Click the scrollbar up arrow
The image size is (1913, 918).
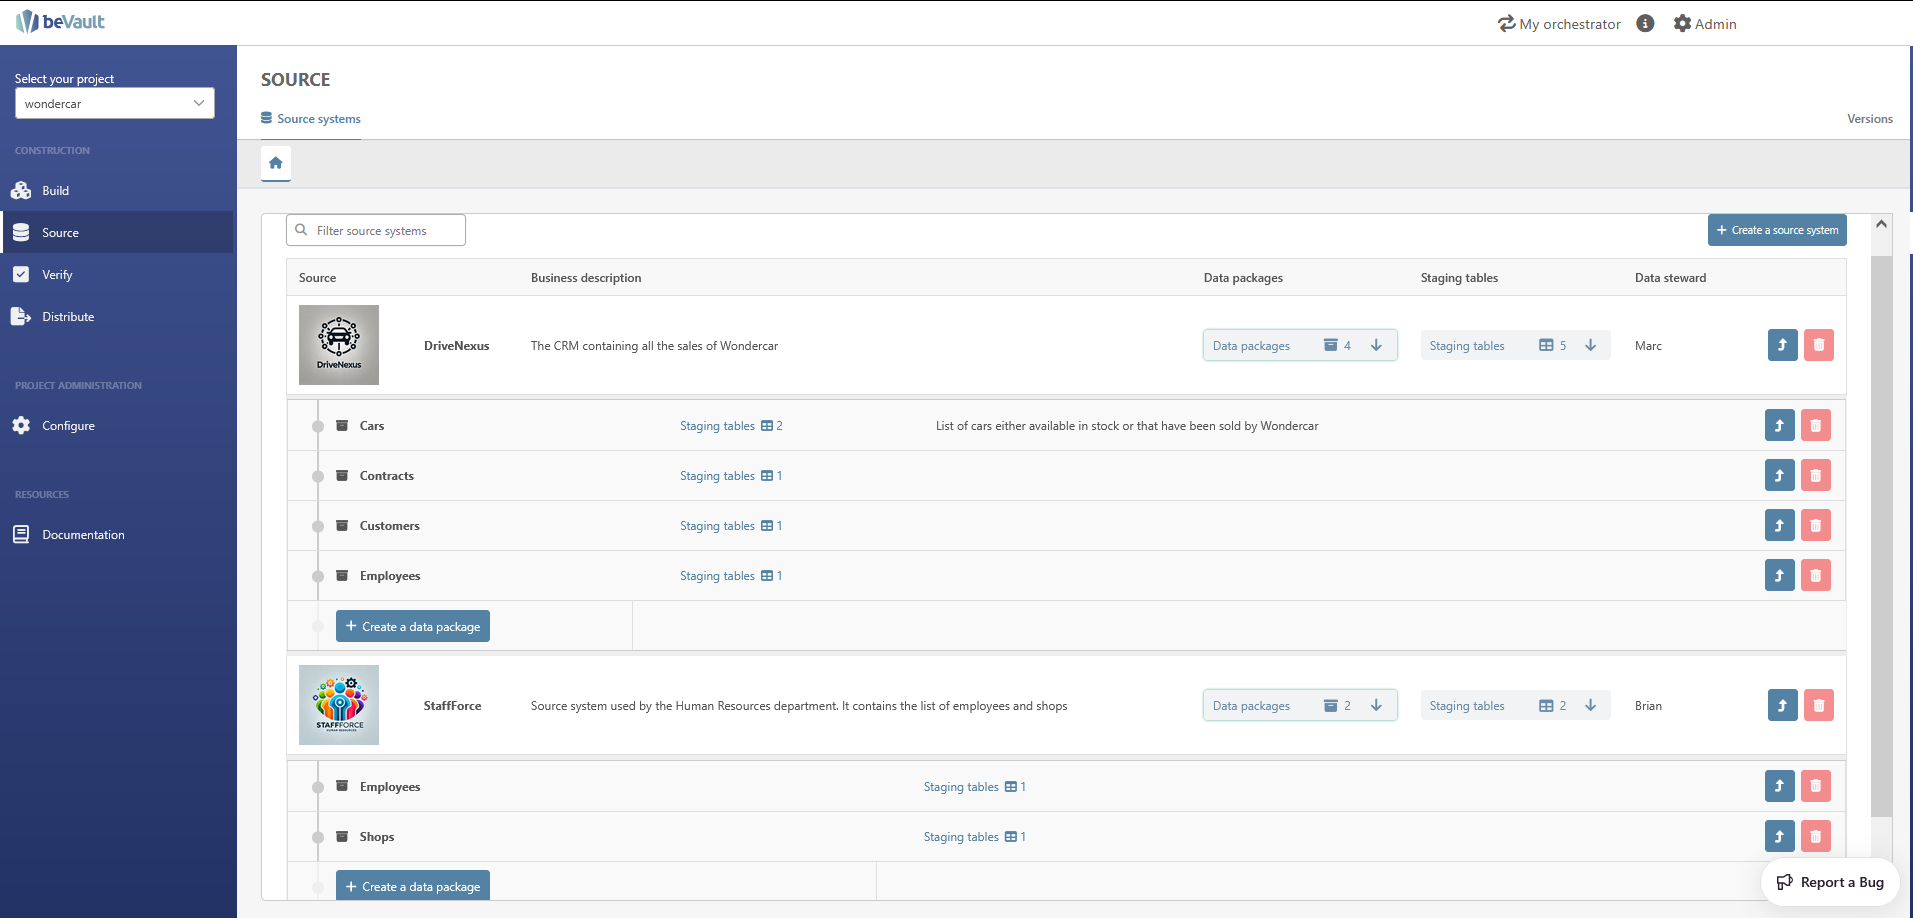(x=1881, y=224)
